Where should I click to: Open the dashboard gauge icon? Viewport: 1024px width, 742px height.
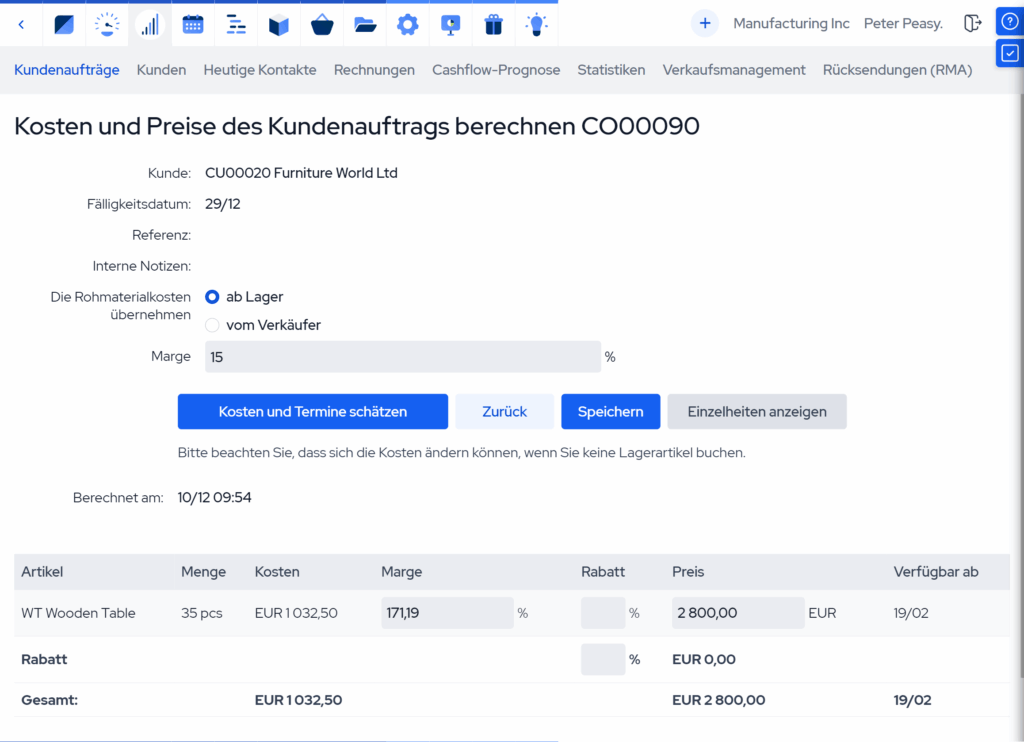click(x=107, y=24)
